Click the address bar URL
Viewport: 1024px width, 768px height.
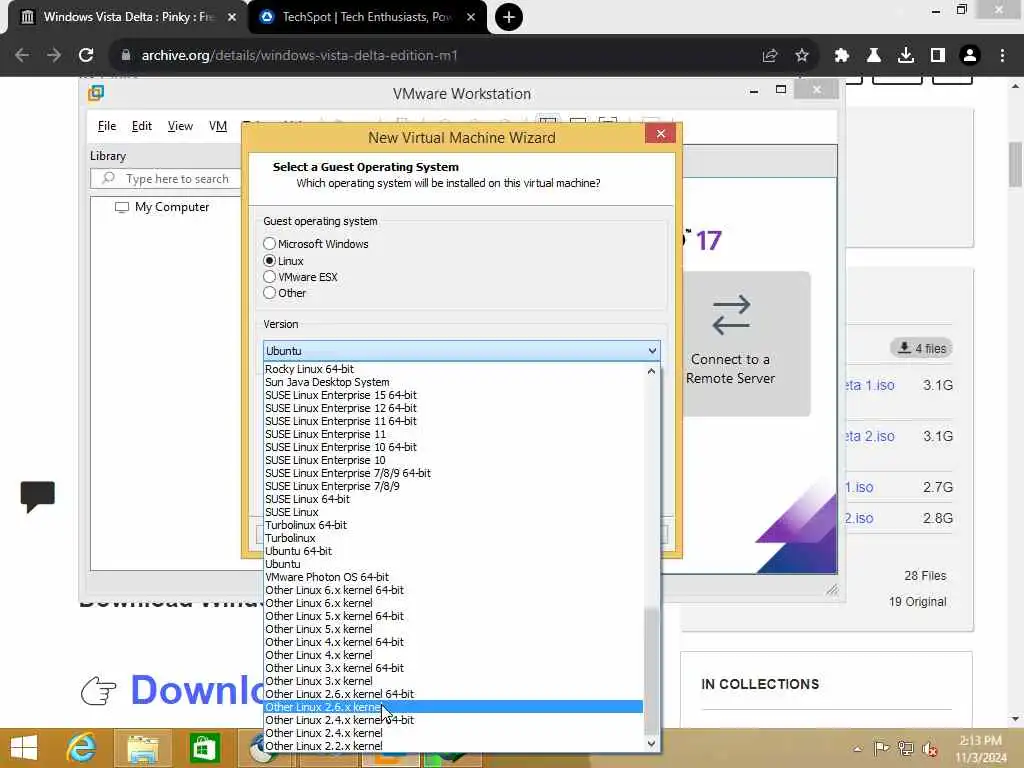pos(299,56)
